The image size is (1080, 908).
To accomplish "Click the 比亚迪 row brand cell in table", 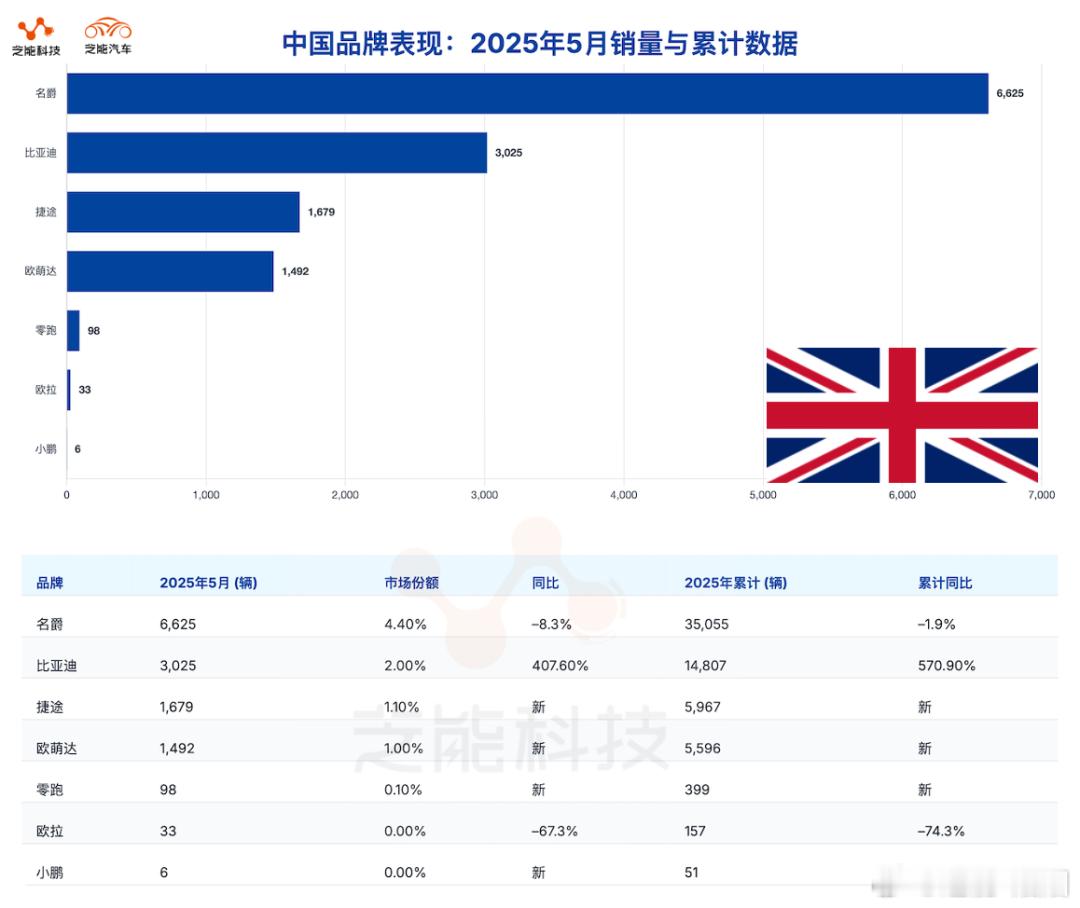I will 56,665.
